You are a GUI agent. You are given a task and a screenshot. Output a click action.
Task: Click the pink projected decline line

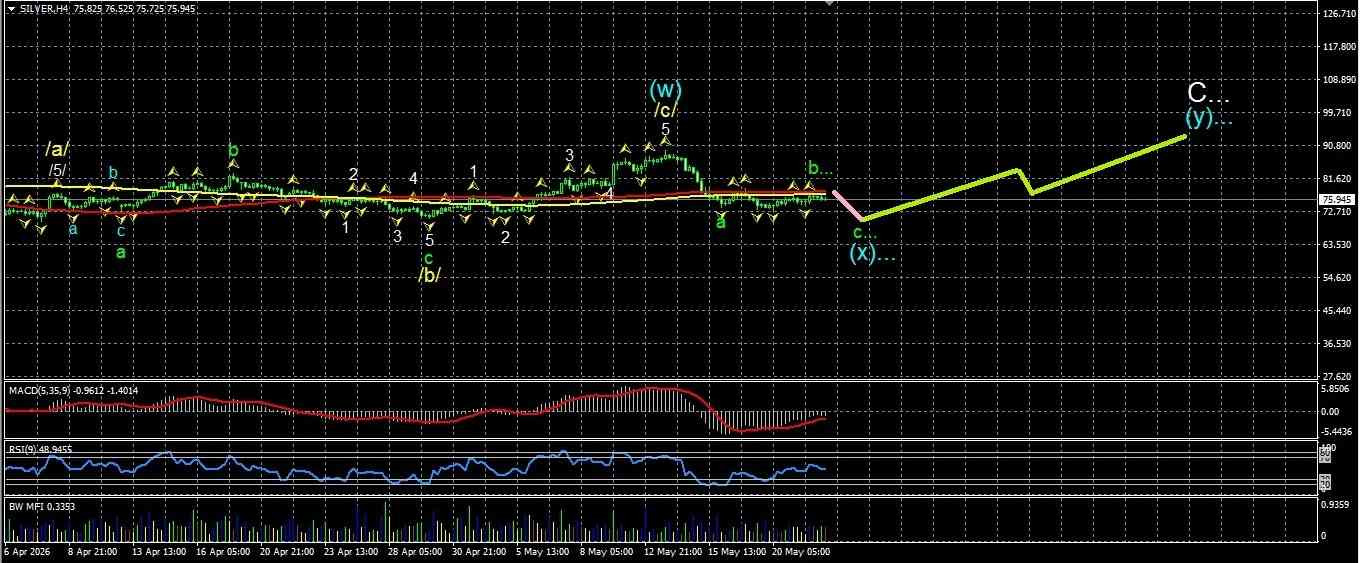point(848,205)
